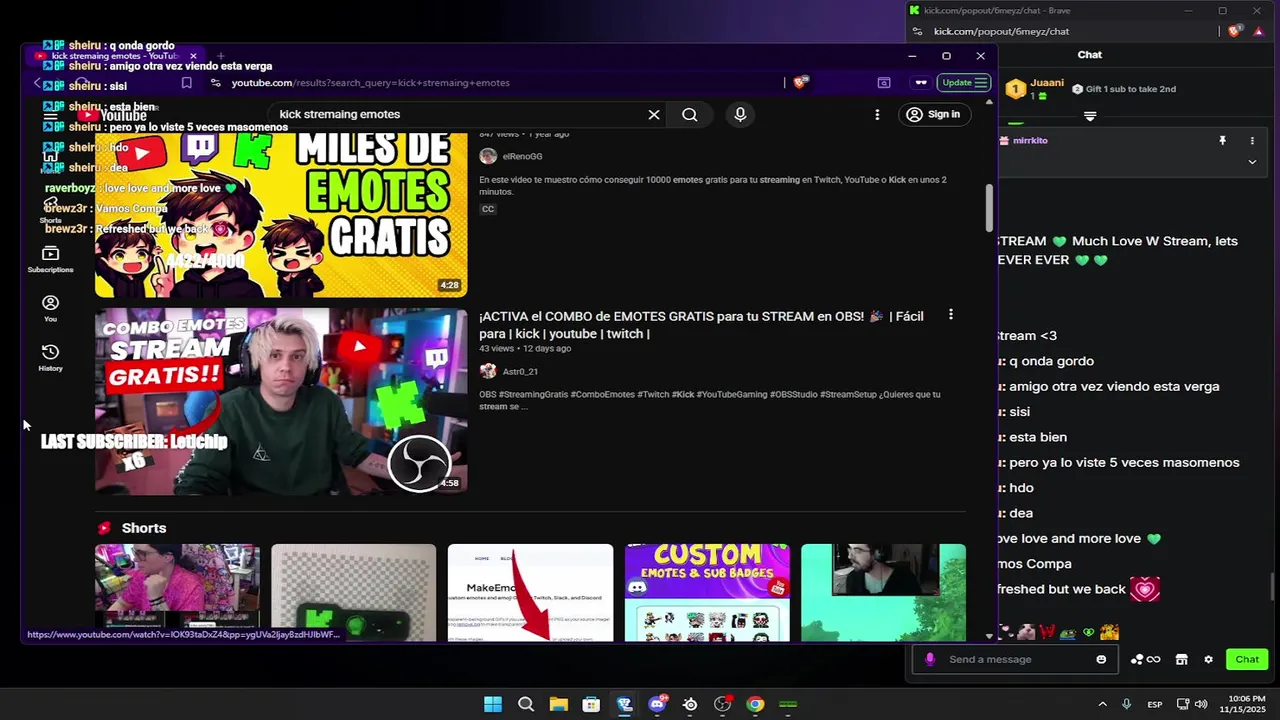Image resolution: width=1280 pixels, height=720 pixels.
Task: Open Brave menu via Update button
Action: pos(964,83)
